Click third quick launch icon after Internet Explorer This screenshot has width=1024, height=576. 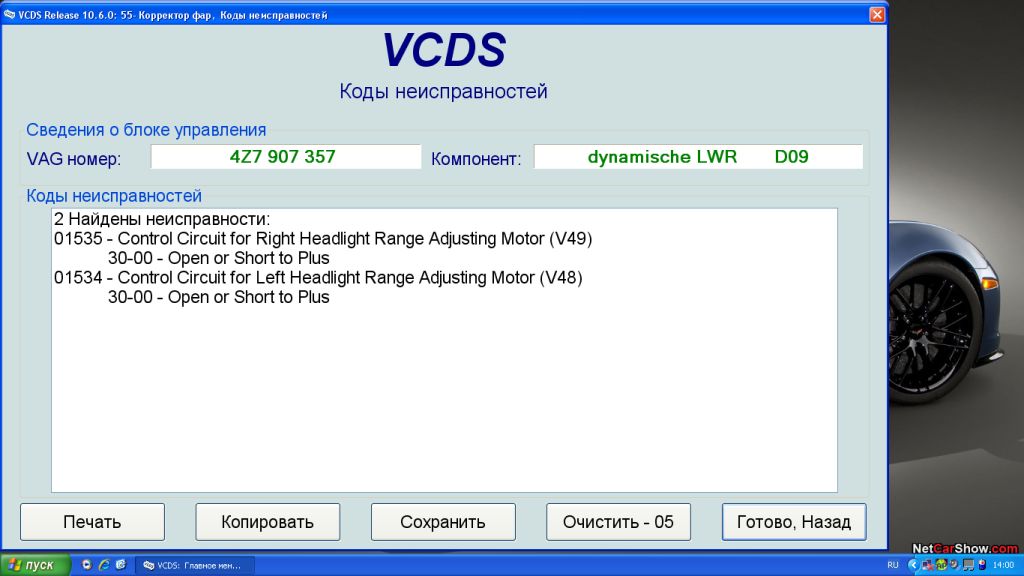(120, 565)
